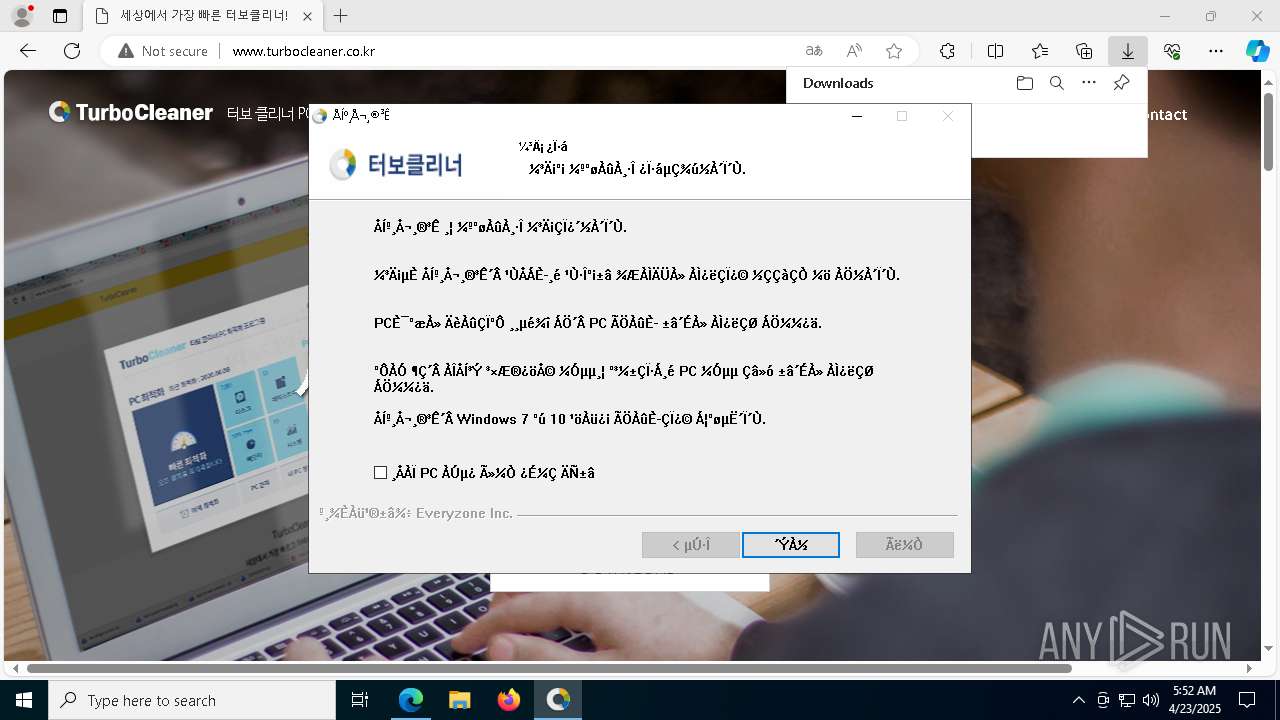Open Collections icon in toolbar
The height and width of the screenshot is (720, 1280).
point(1084,51)
